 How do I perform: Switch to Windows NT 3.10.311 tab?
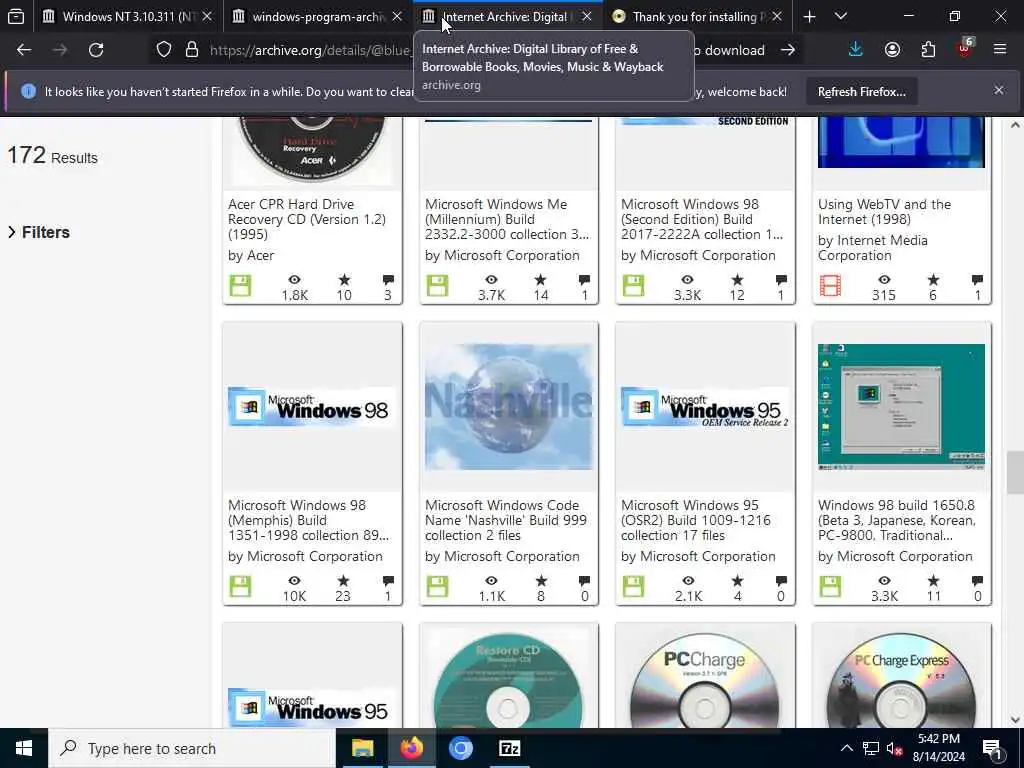click(121, 16)
